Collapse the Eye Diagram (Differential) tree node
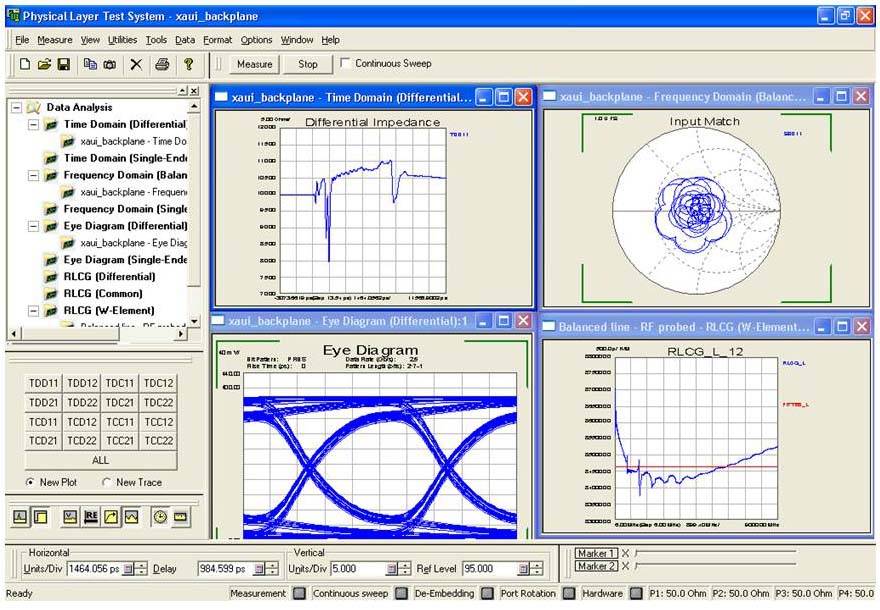880x610 pixels. point(33,226)
